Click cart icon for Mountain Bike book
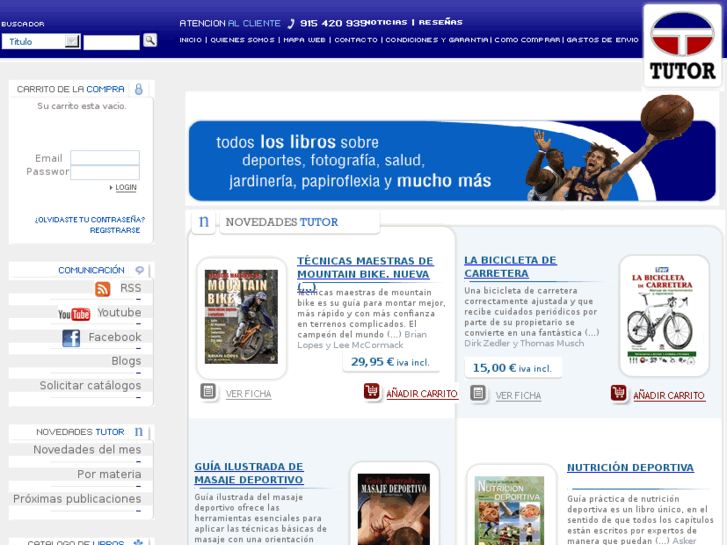 pyautogui.click(x=371, y=391)
